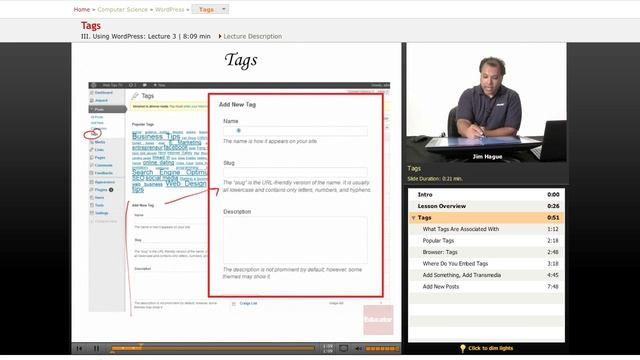The image size is (640, 360).
Task: Seek along the video progress bar
Action: [213, 348]
